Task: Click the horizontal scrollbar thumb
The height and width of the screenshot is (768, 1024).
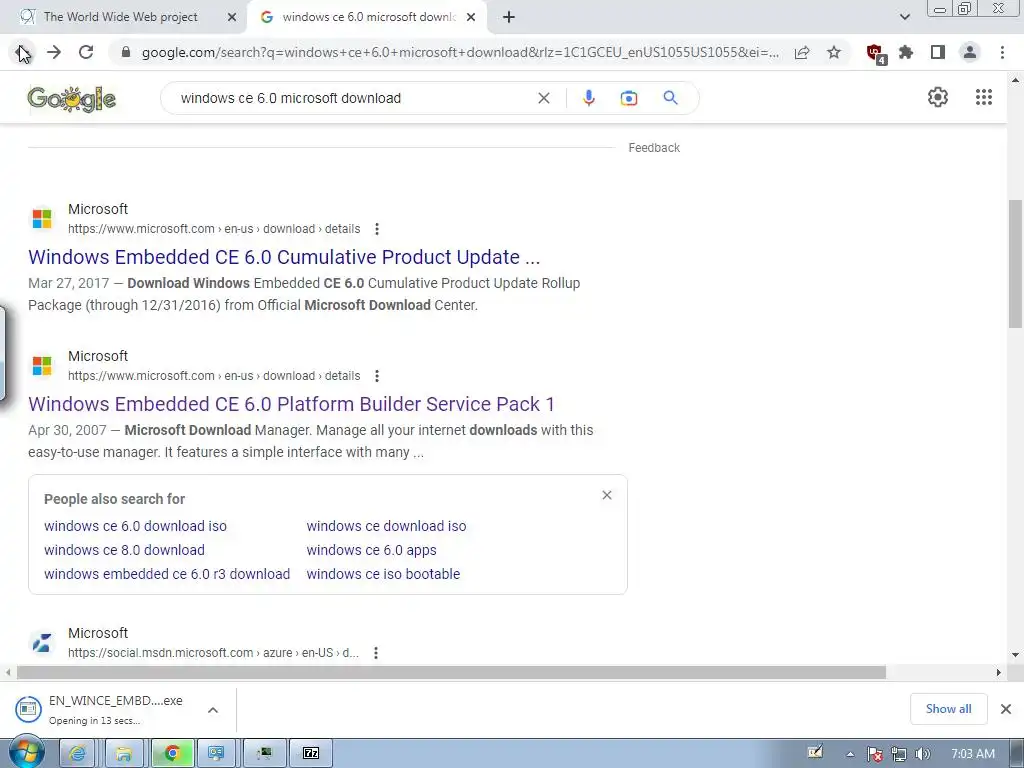Action: pyautogui.click(x=451, y=672)
